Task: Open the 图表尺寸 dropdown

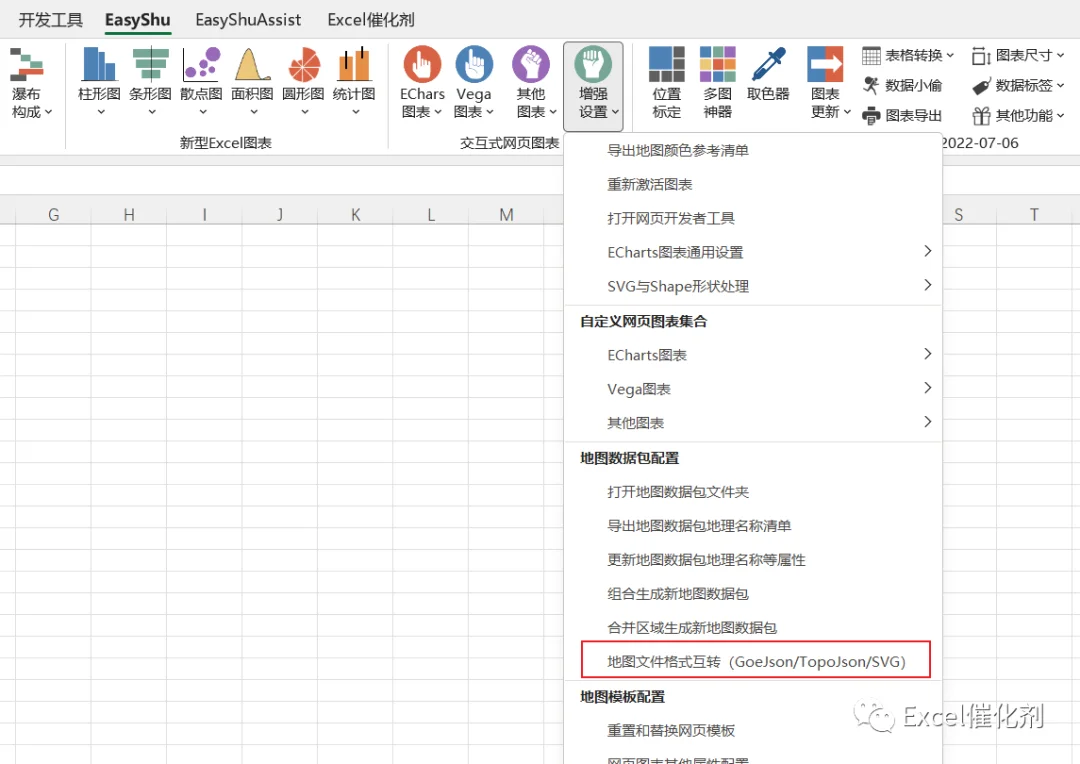Action: [x=1017, y=55]
